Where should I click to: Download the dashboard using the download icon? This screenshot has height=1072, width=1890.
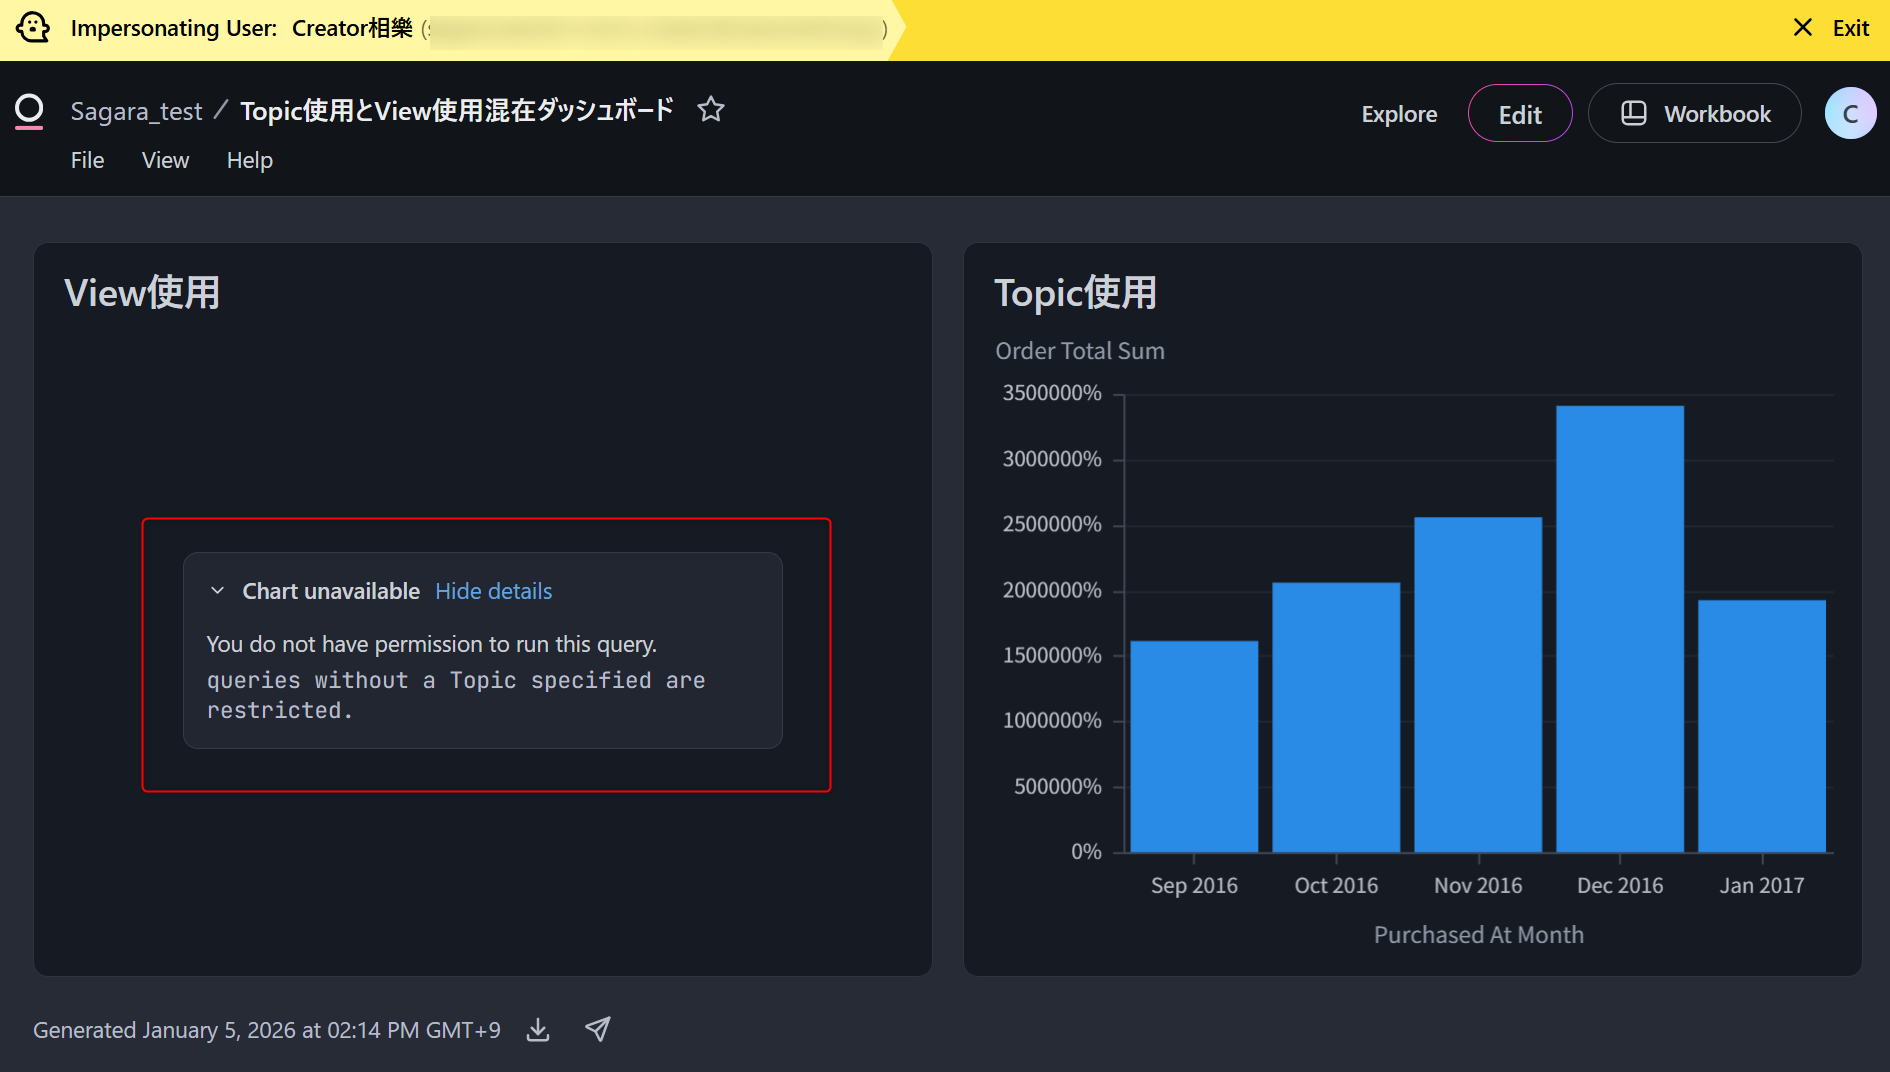tap(538, 1029)
